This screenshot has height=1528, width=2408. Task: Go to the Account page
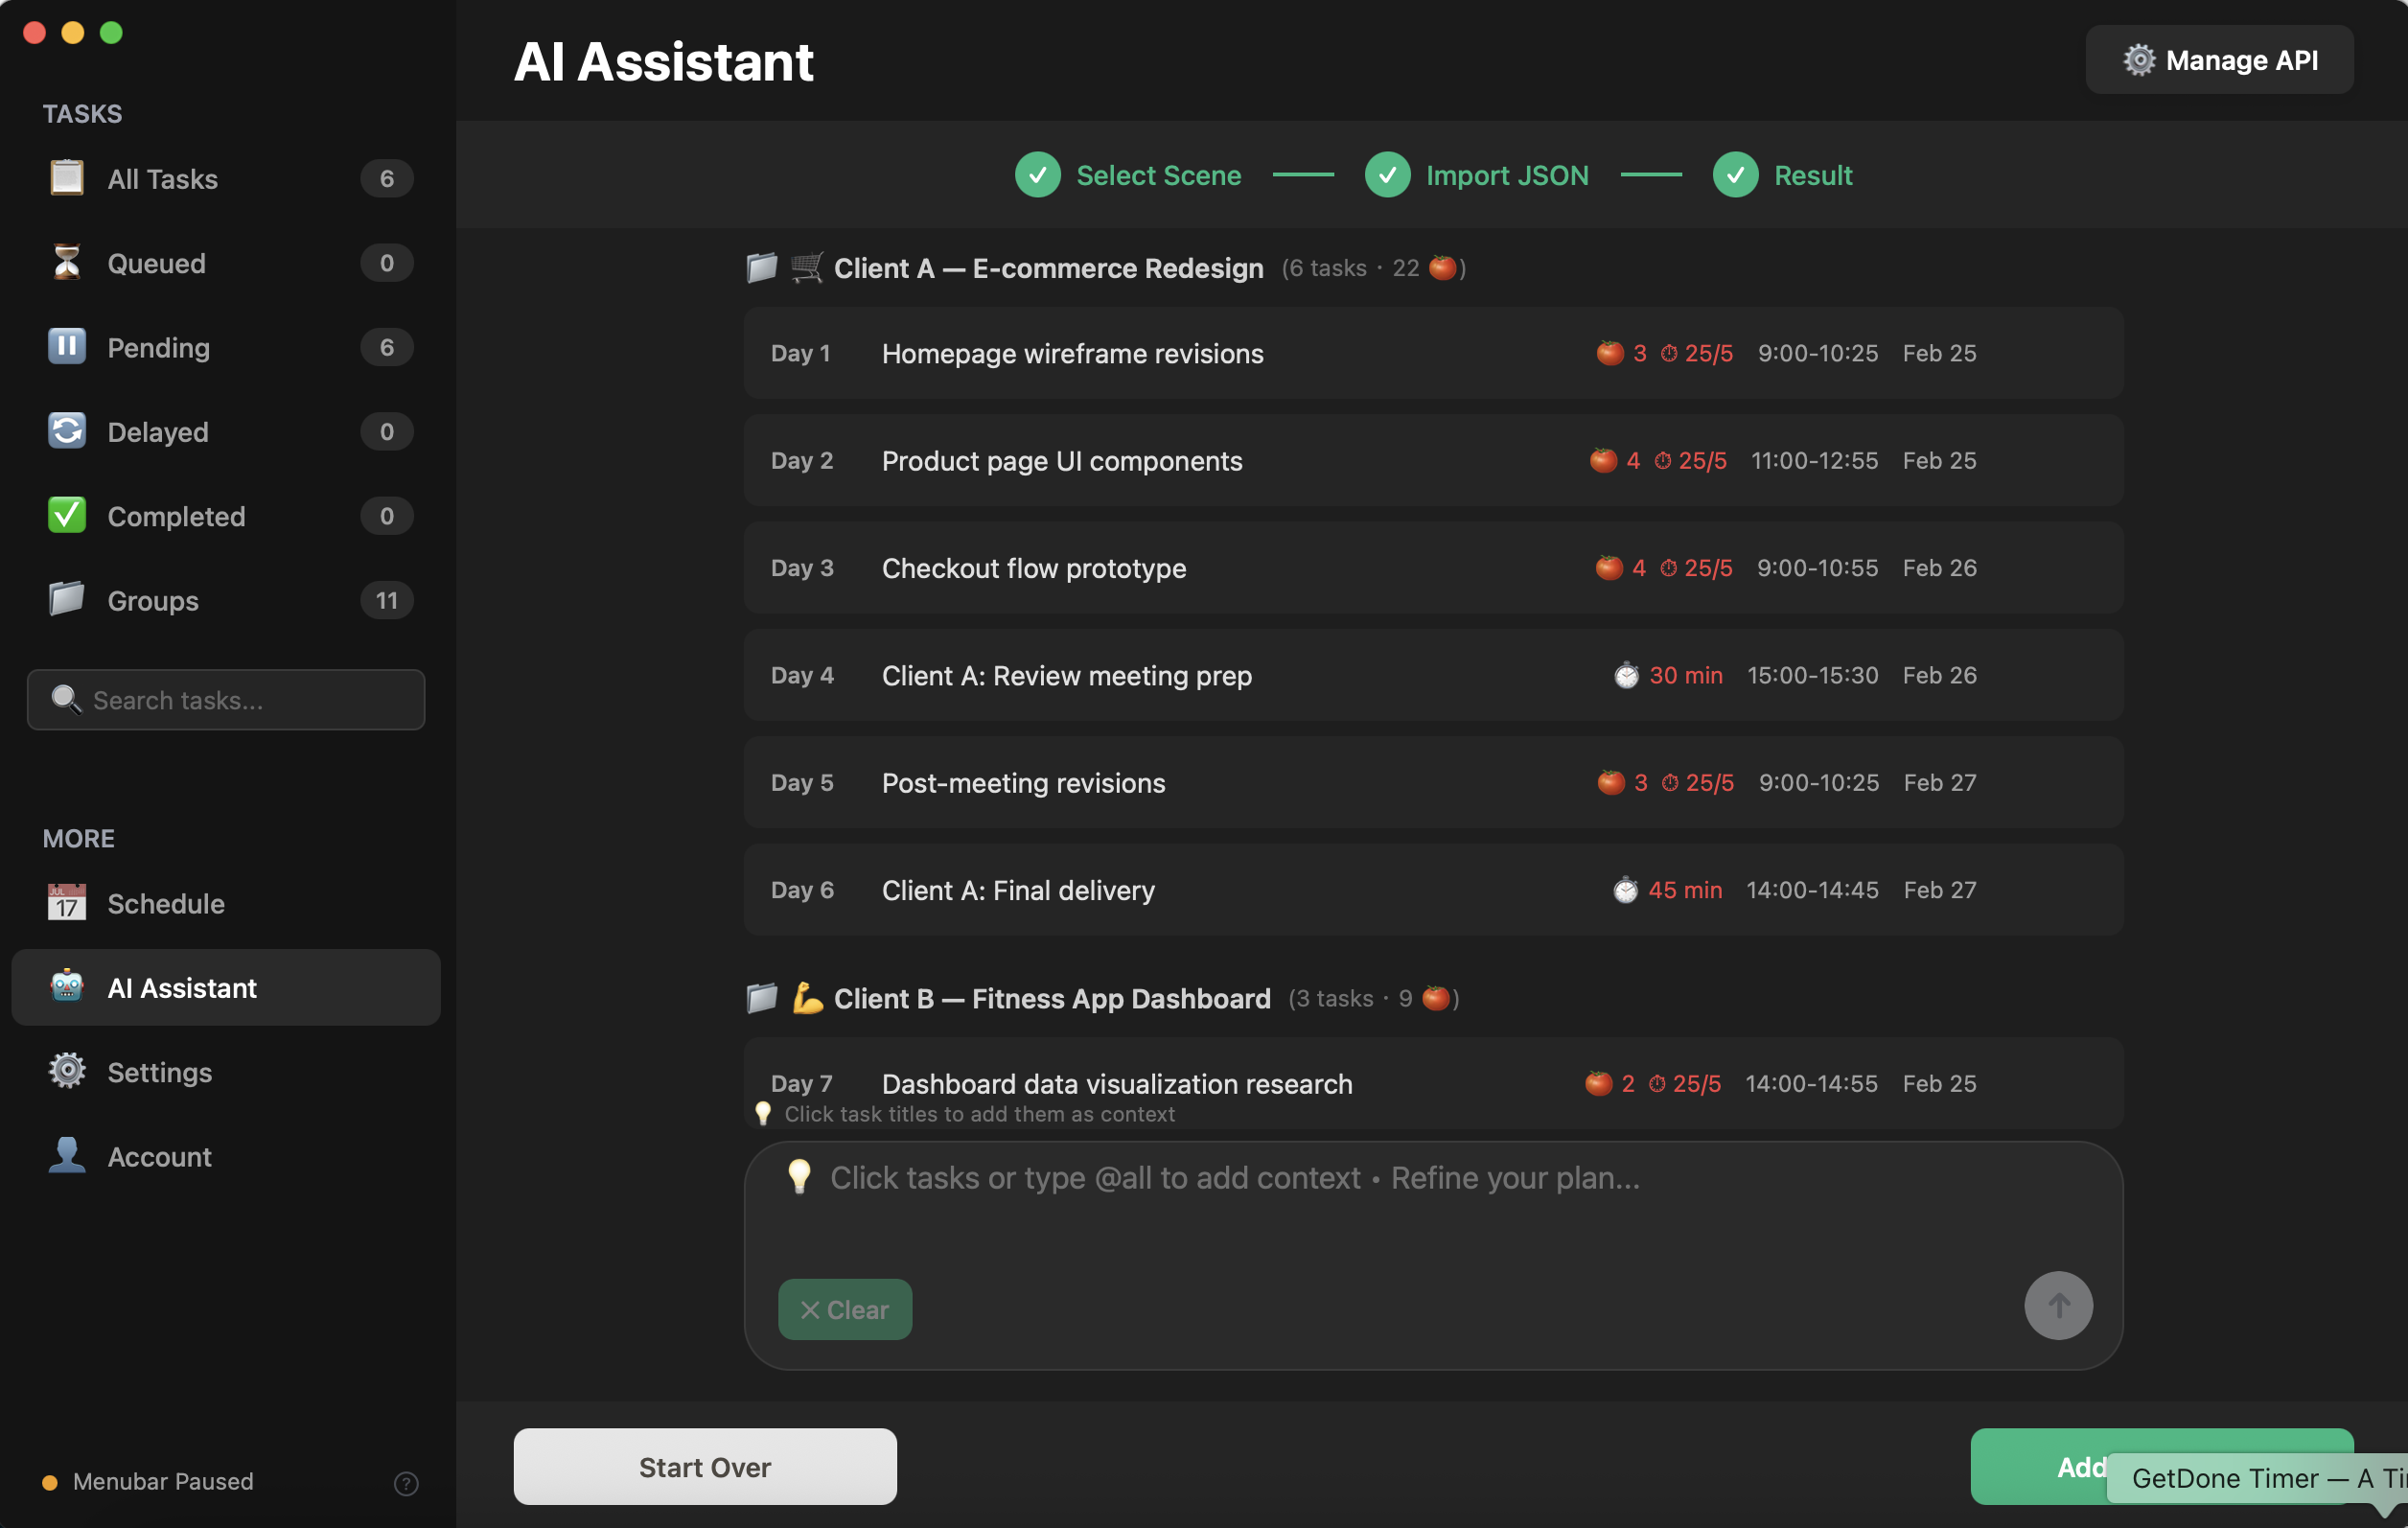(x=159, y=1156)
